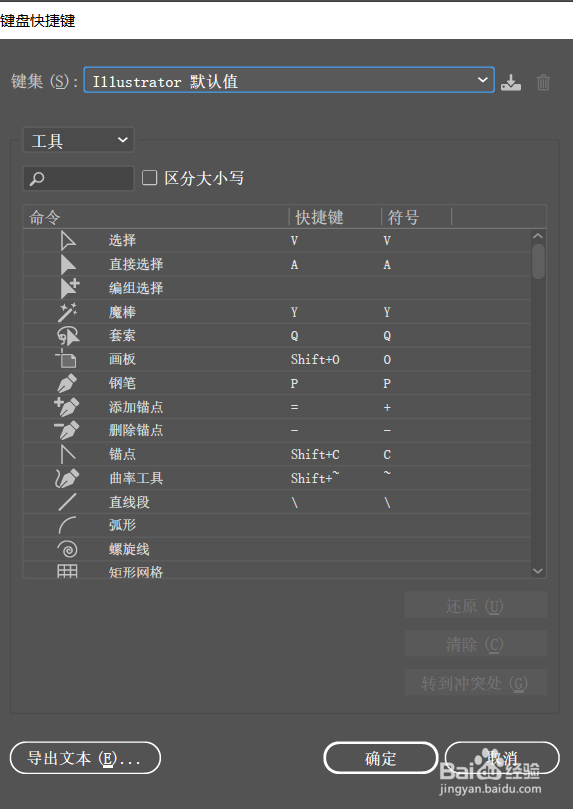573x809 pixels.
Task: Click the P shortcut cell for 钢笔
Action: (x=294, y=383)
